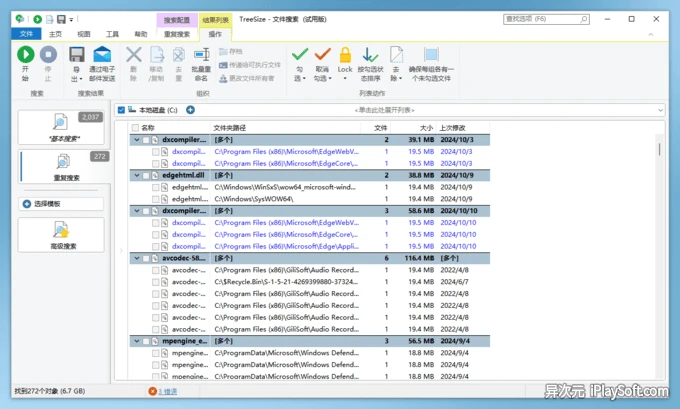Viewport: 680px width, 409px height.
Task: Open the 文件 file menu tab
Action: click(x=26, y=34)
